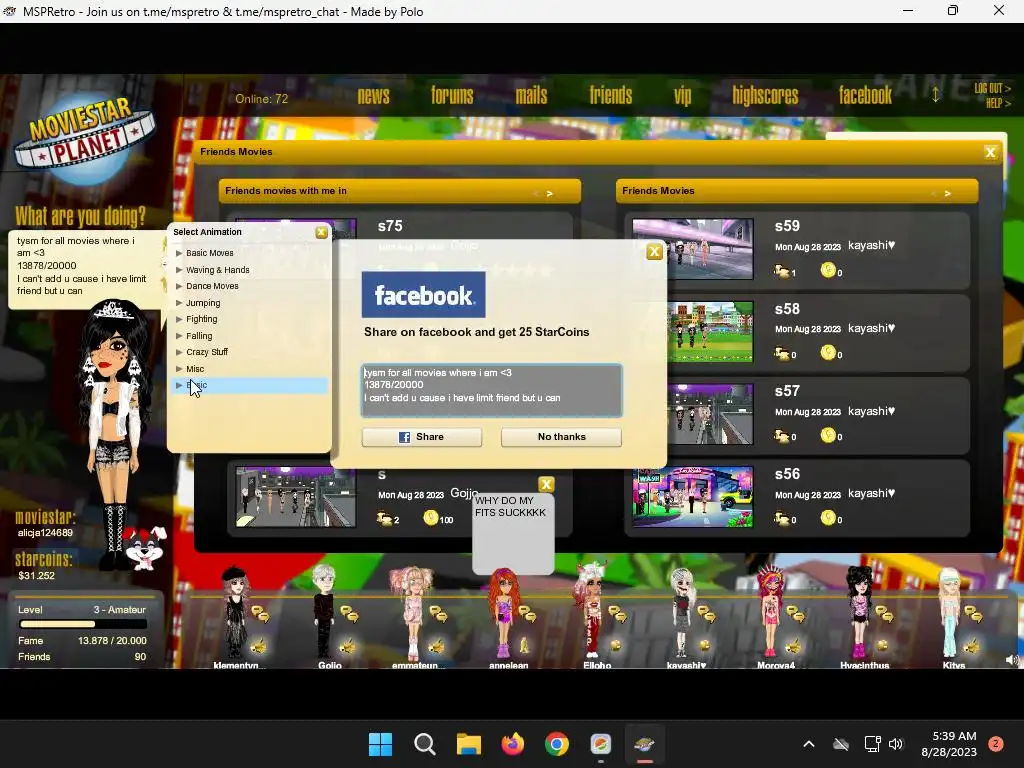
Task: Expand the Fighting animation category
Action: click(x=179, y=319)
